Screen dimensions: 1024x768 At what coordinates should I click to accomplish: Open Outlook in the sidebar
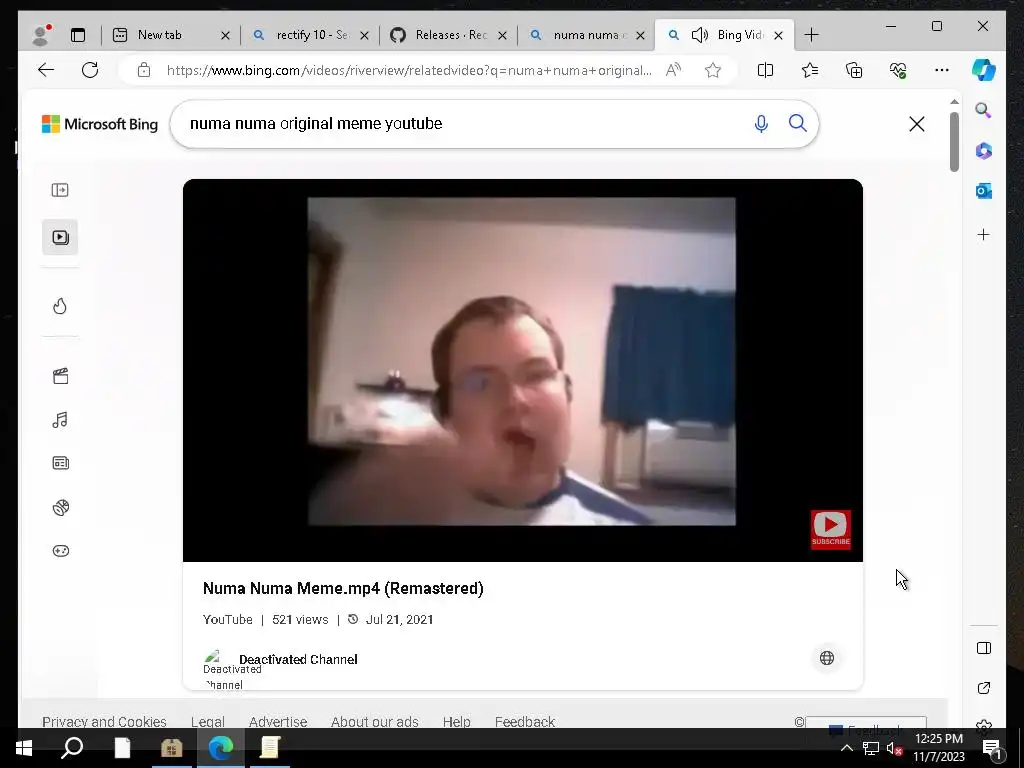point(984,191)
